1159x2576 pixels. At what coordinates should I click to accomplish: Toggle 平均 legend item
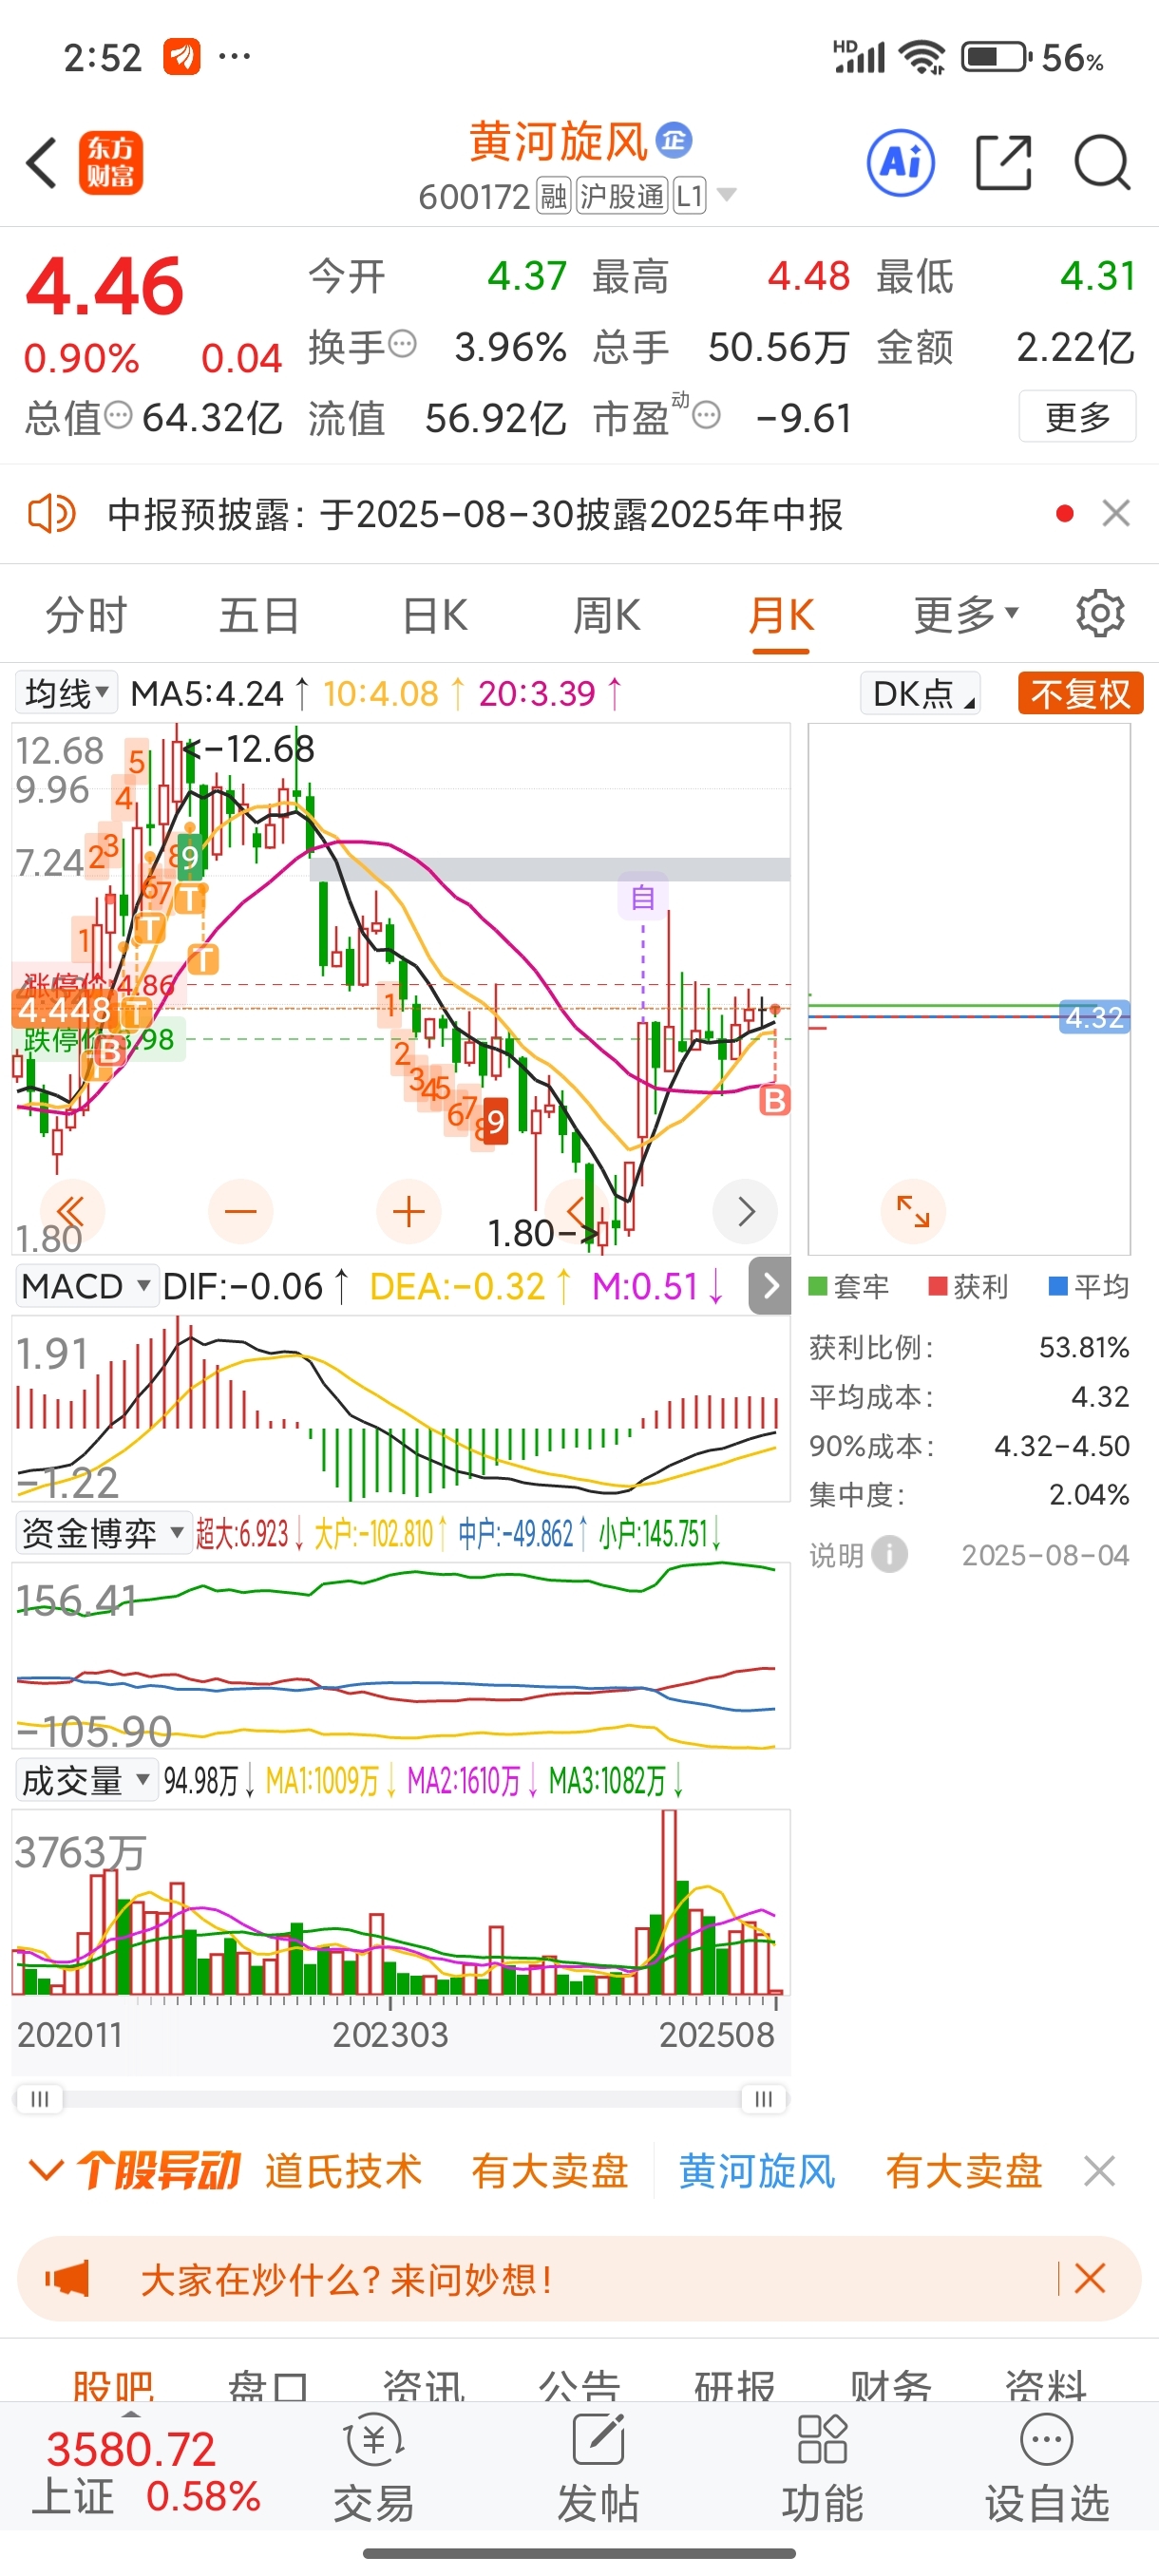pos(1089,1286)
